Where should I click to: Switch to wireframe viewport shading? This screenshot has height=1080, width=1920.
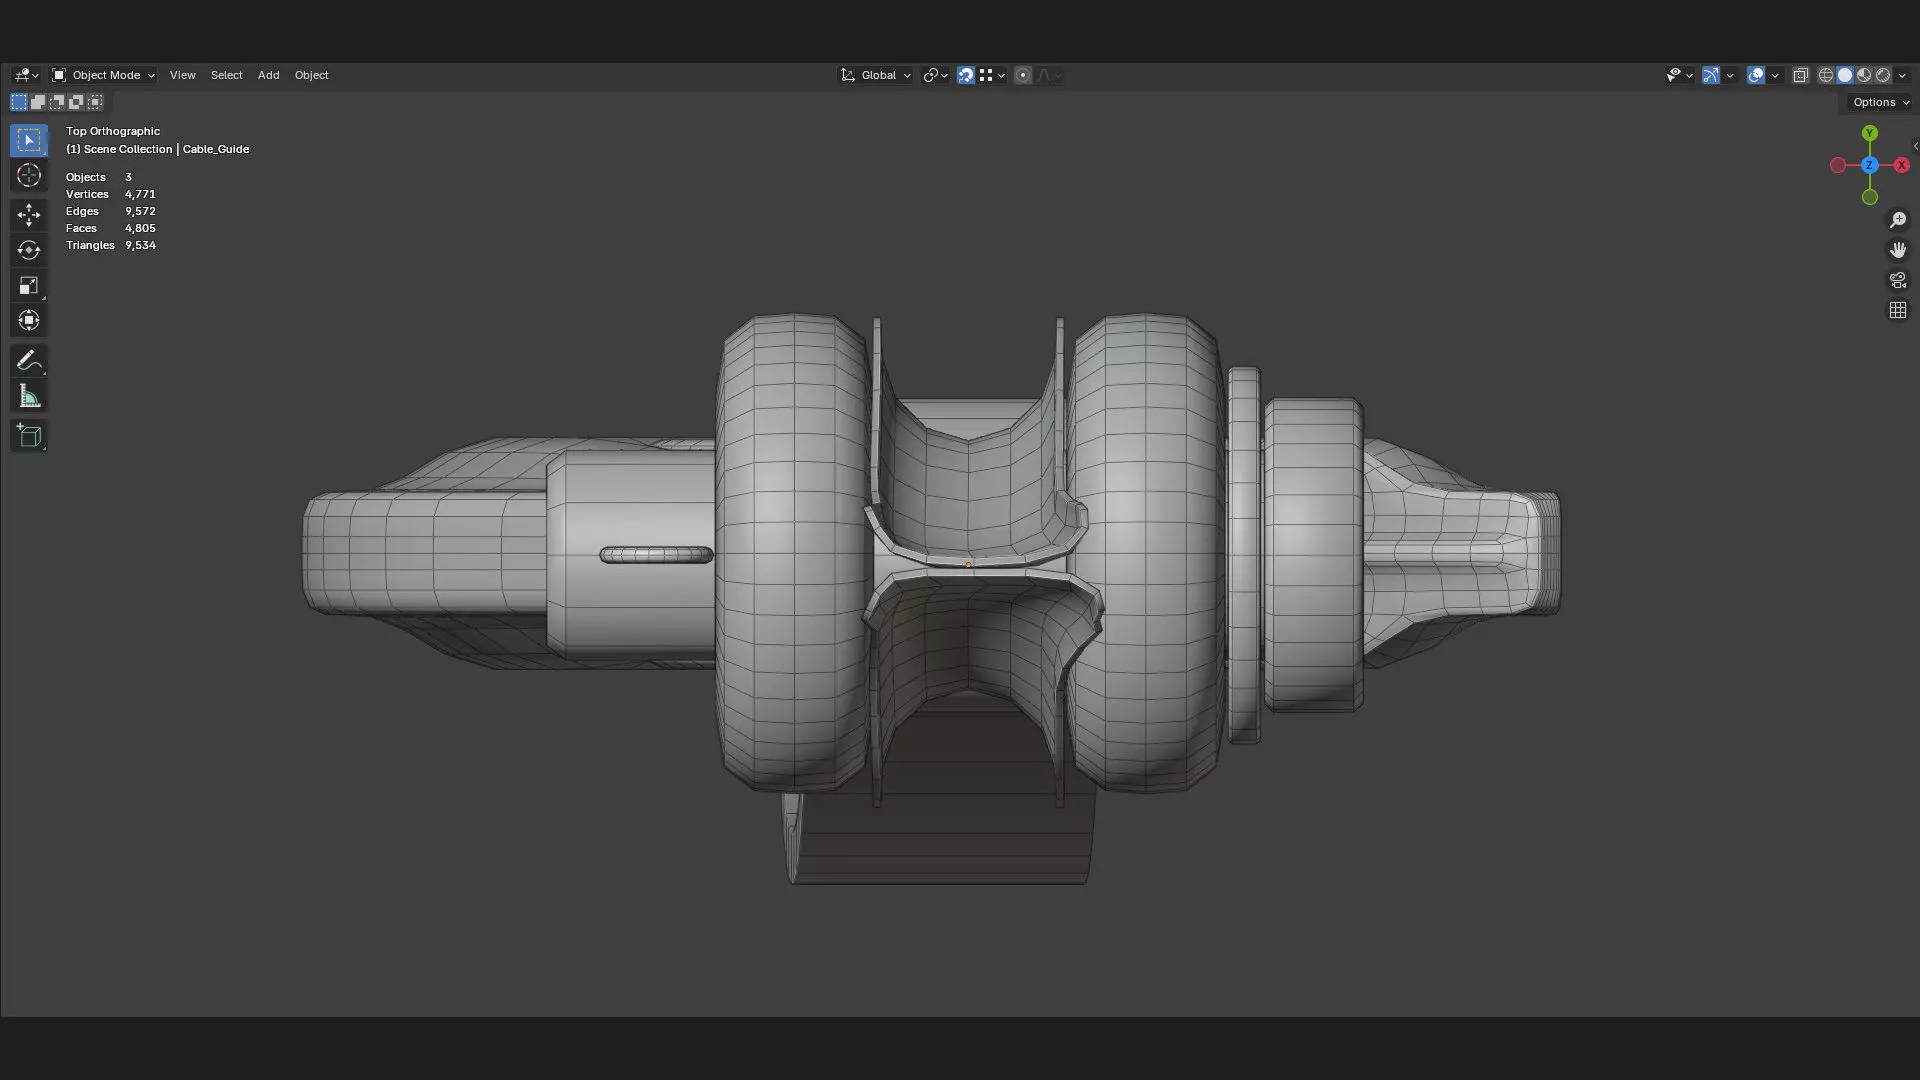1825,75
